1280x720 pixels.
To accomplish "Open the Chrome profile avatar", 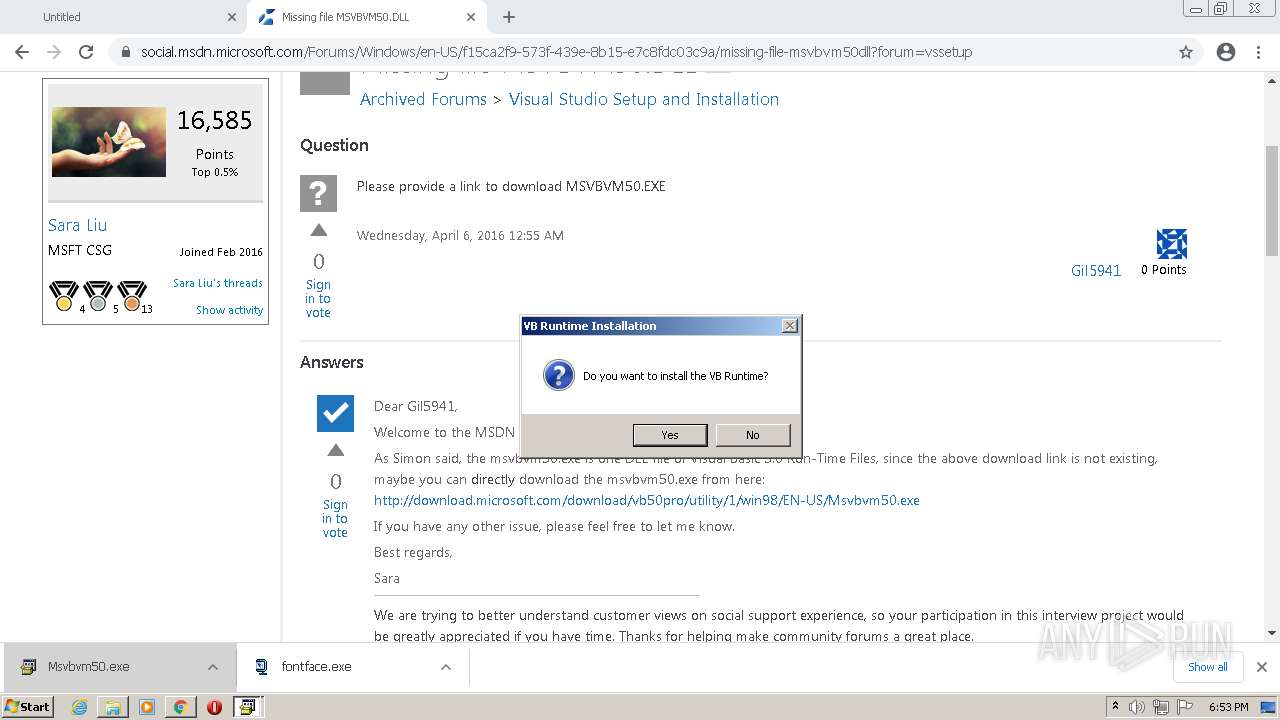I will click(x=1226, y=52).
